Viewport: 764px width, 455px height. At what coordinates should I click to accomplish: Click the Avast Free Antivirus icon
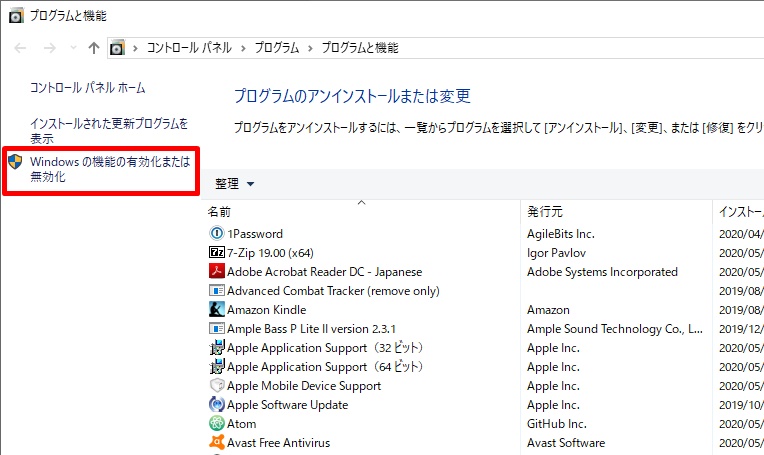216,442
